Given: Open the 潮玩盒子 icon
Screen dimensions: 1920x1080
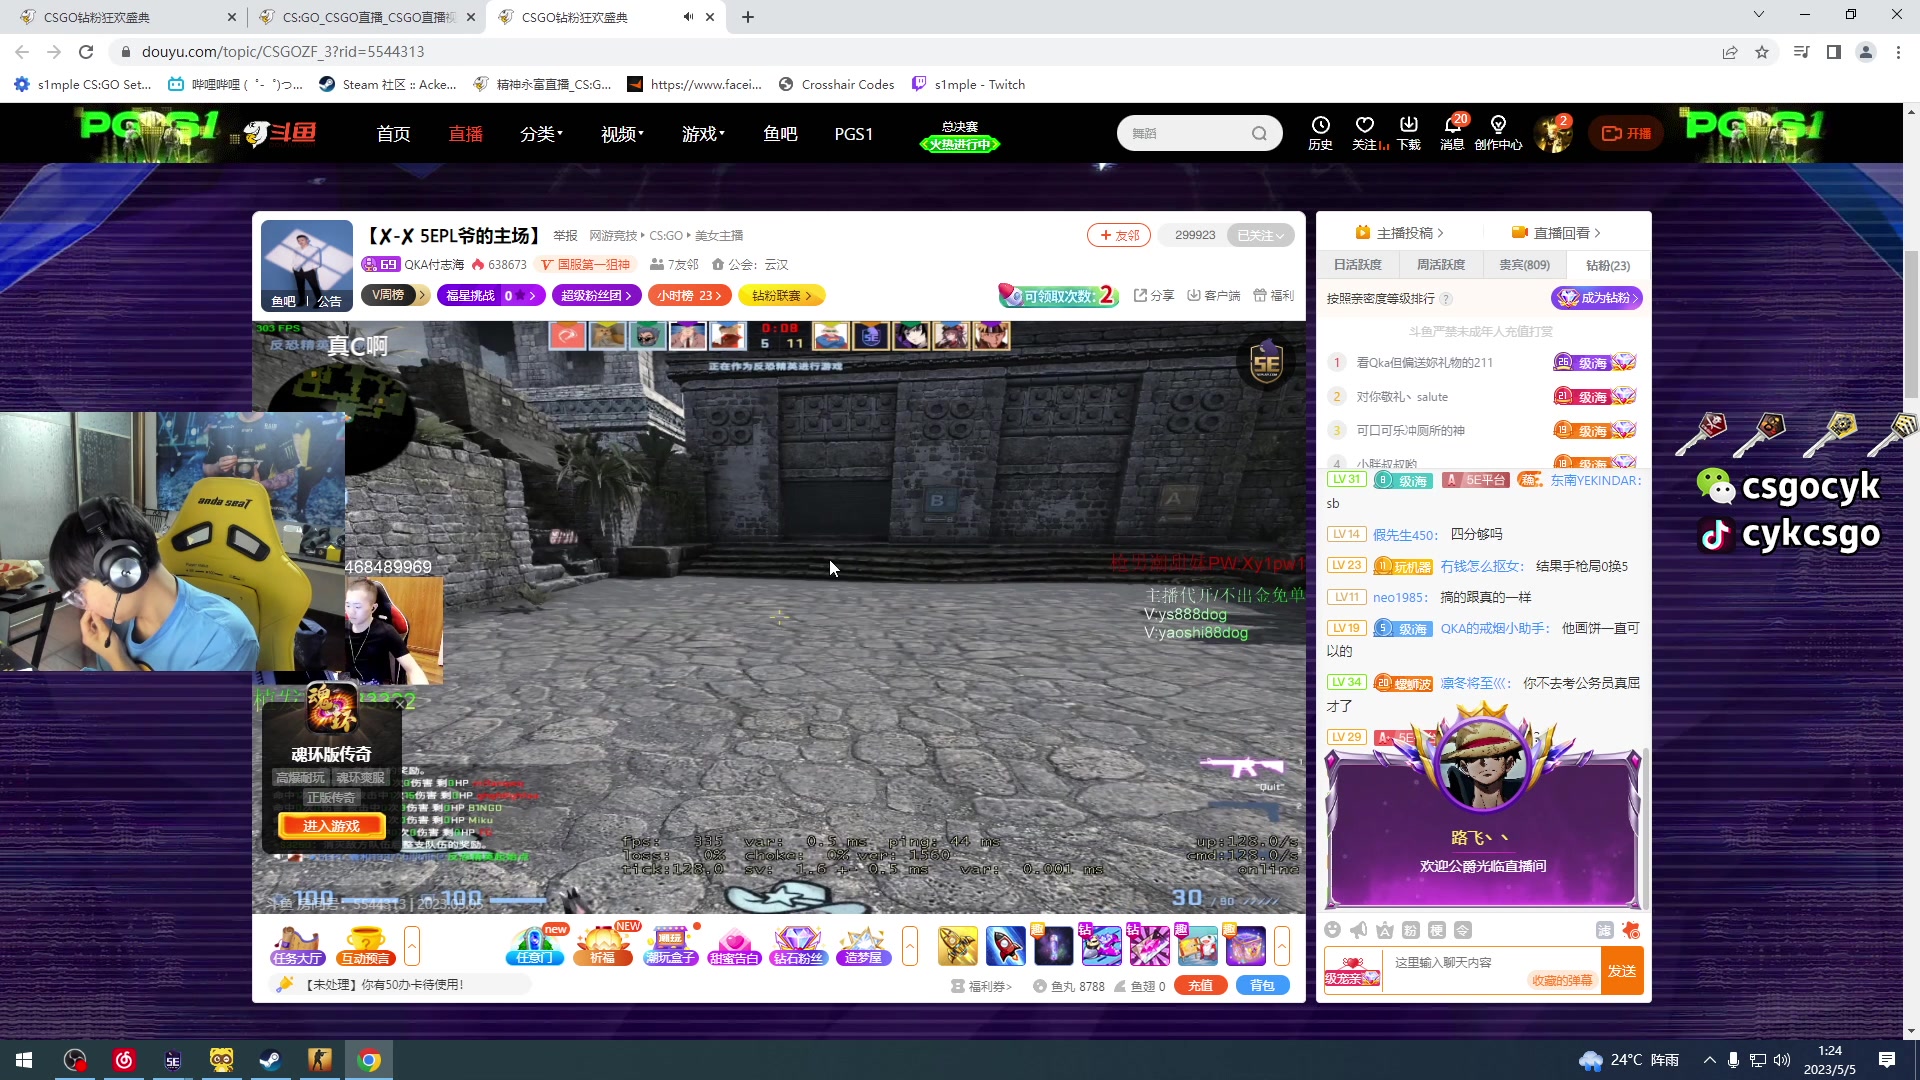Looking at the screenshot, I should point(670,945).
